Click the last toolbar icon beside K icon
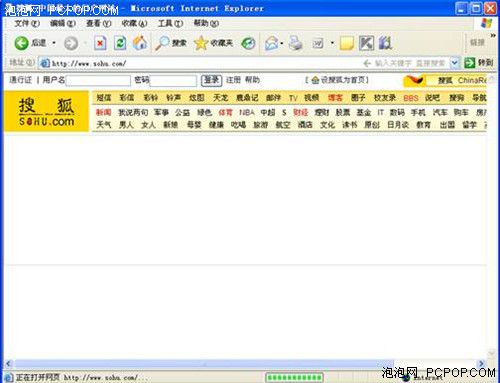Image resolution: width=500 pixels, height=383 pixels. (x=385, y=43)
